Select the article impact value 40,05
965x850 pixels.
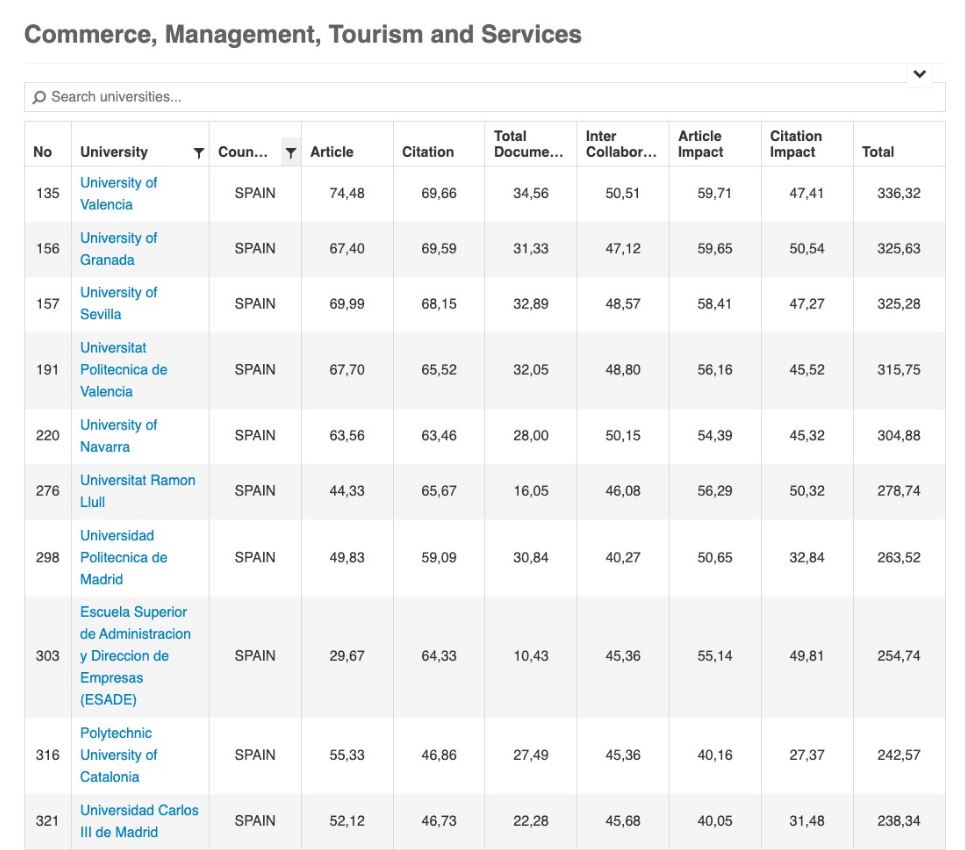click(x=715, y=821)
